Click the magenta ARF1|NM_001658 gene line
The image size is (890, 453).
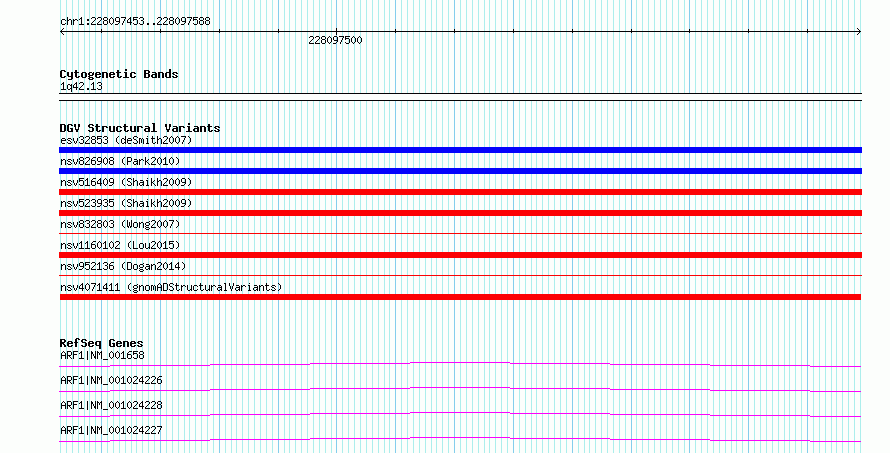pos(460,364)
